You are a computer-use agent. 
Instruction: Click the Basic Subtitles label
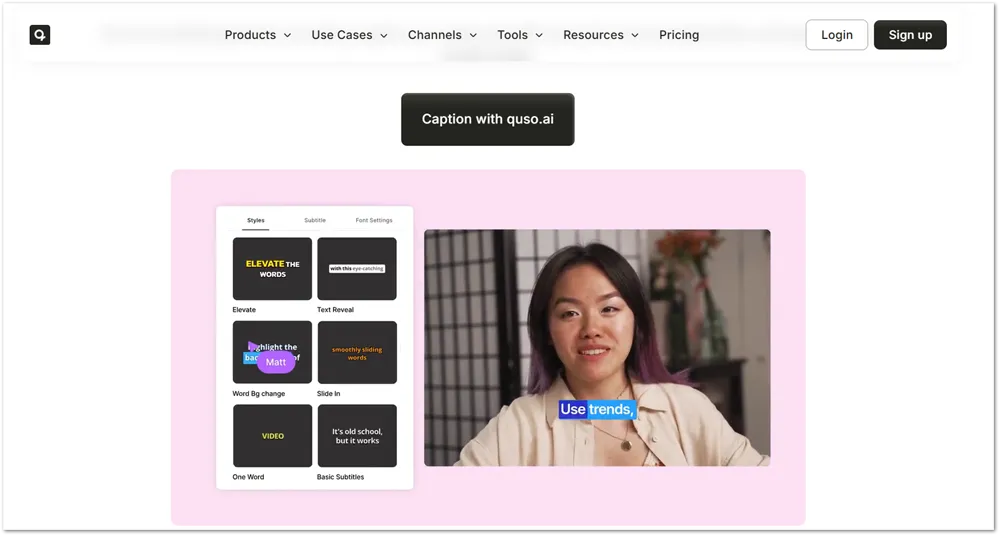pos(340,477)
